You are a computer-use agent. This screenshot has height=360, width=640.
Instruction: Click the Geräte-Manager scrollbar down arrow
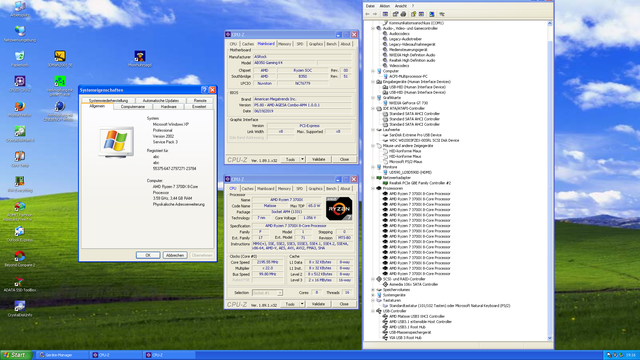pos(549,338)
